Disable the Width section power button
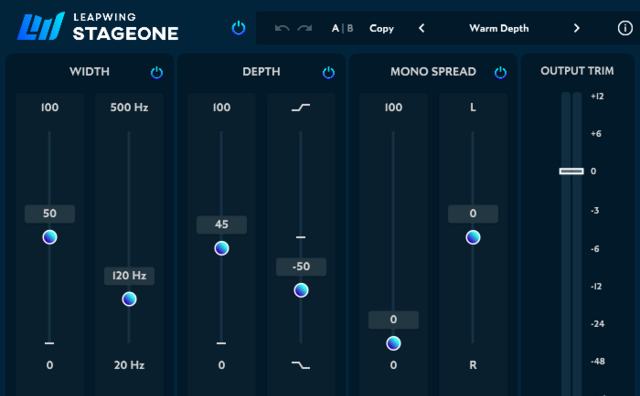 pyautogui.click(x=157, y=73)
